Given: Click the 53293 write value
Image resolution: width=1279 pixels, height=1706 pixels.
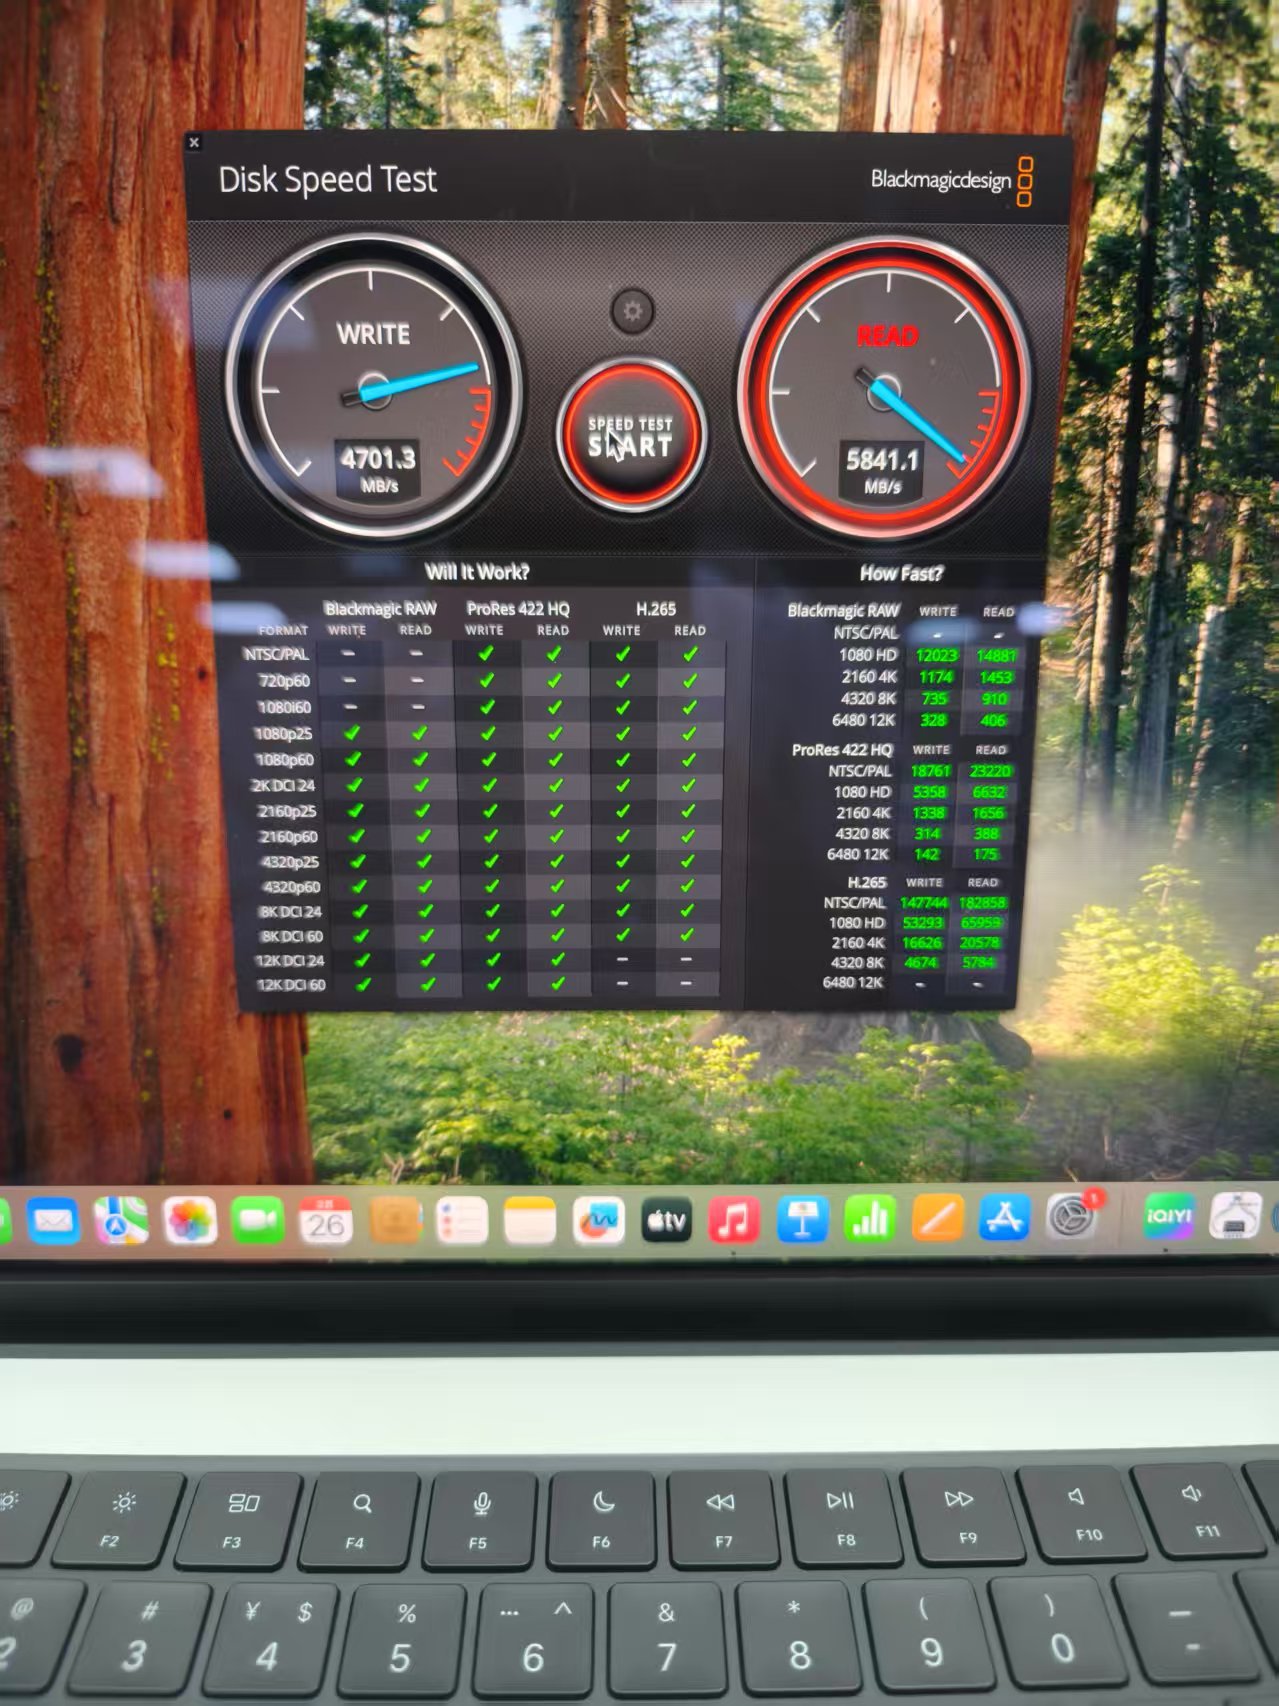Looking at the screenshot, I should pos(923,923).
